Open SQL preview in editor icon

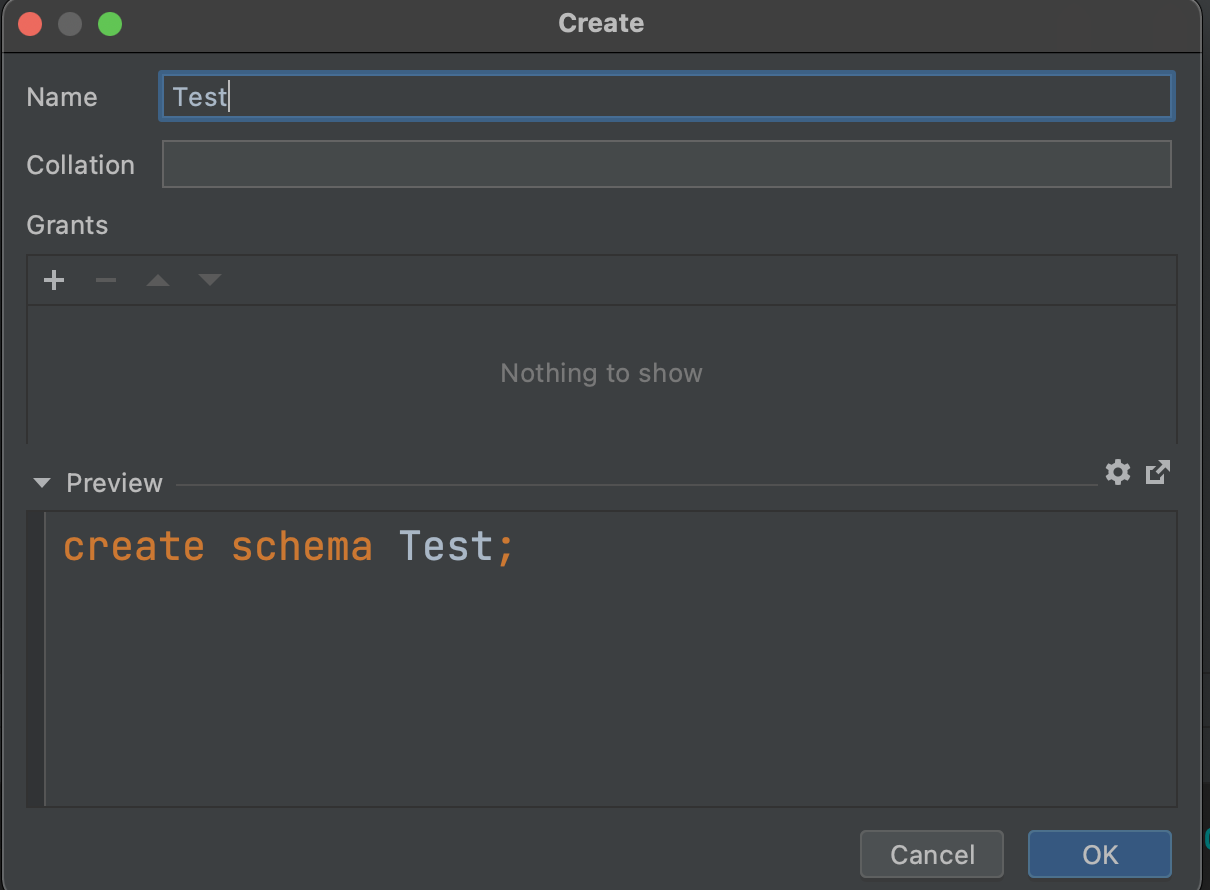(x=1158, y=472)
